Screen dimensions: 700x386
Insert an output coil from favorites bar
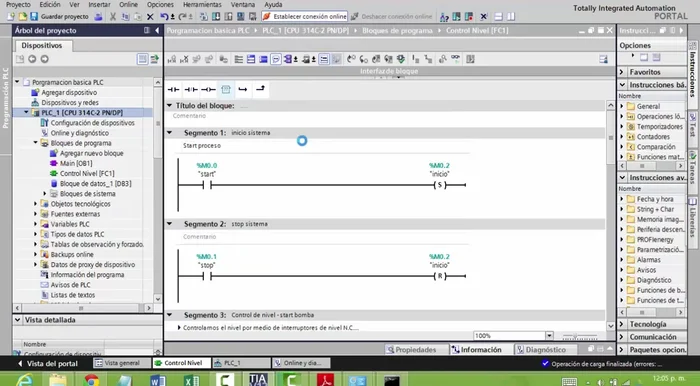coord(208,89)
